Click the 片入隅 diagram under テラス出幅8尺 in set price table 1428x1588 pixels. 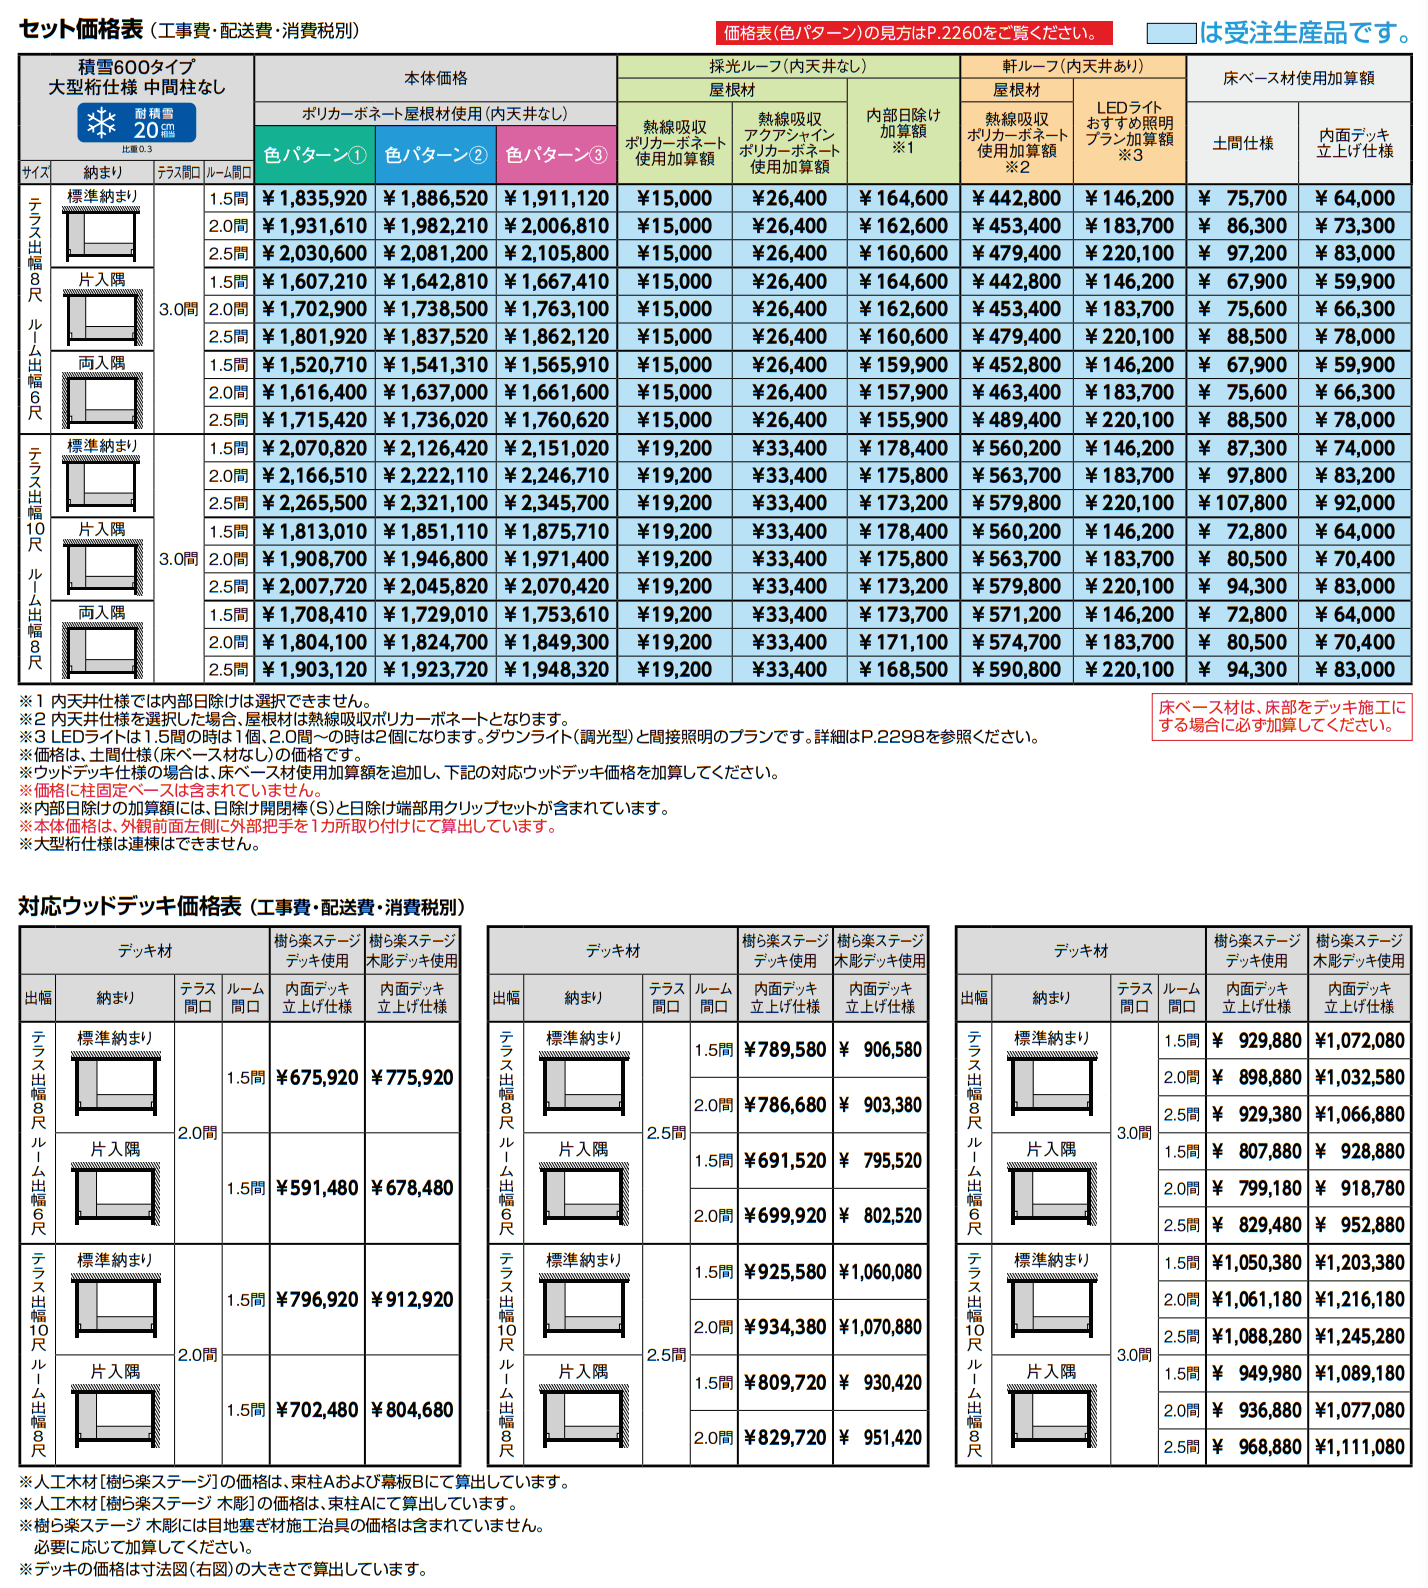point(103,316)
